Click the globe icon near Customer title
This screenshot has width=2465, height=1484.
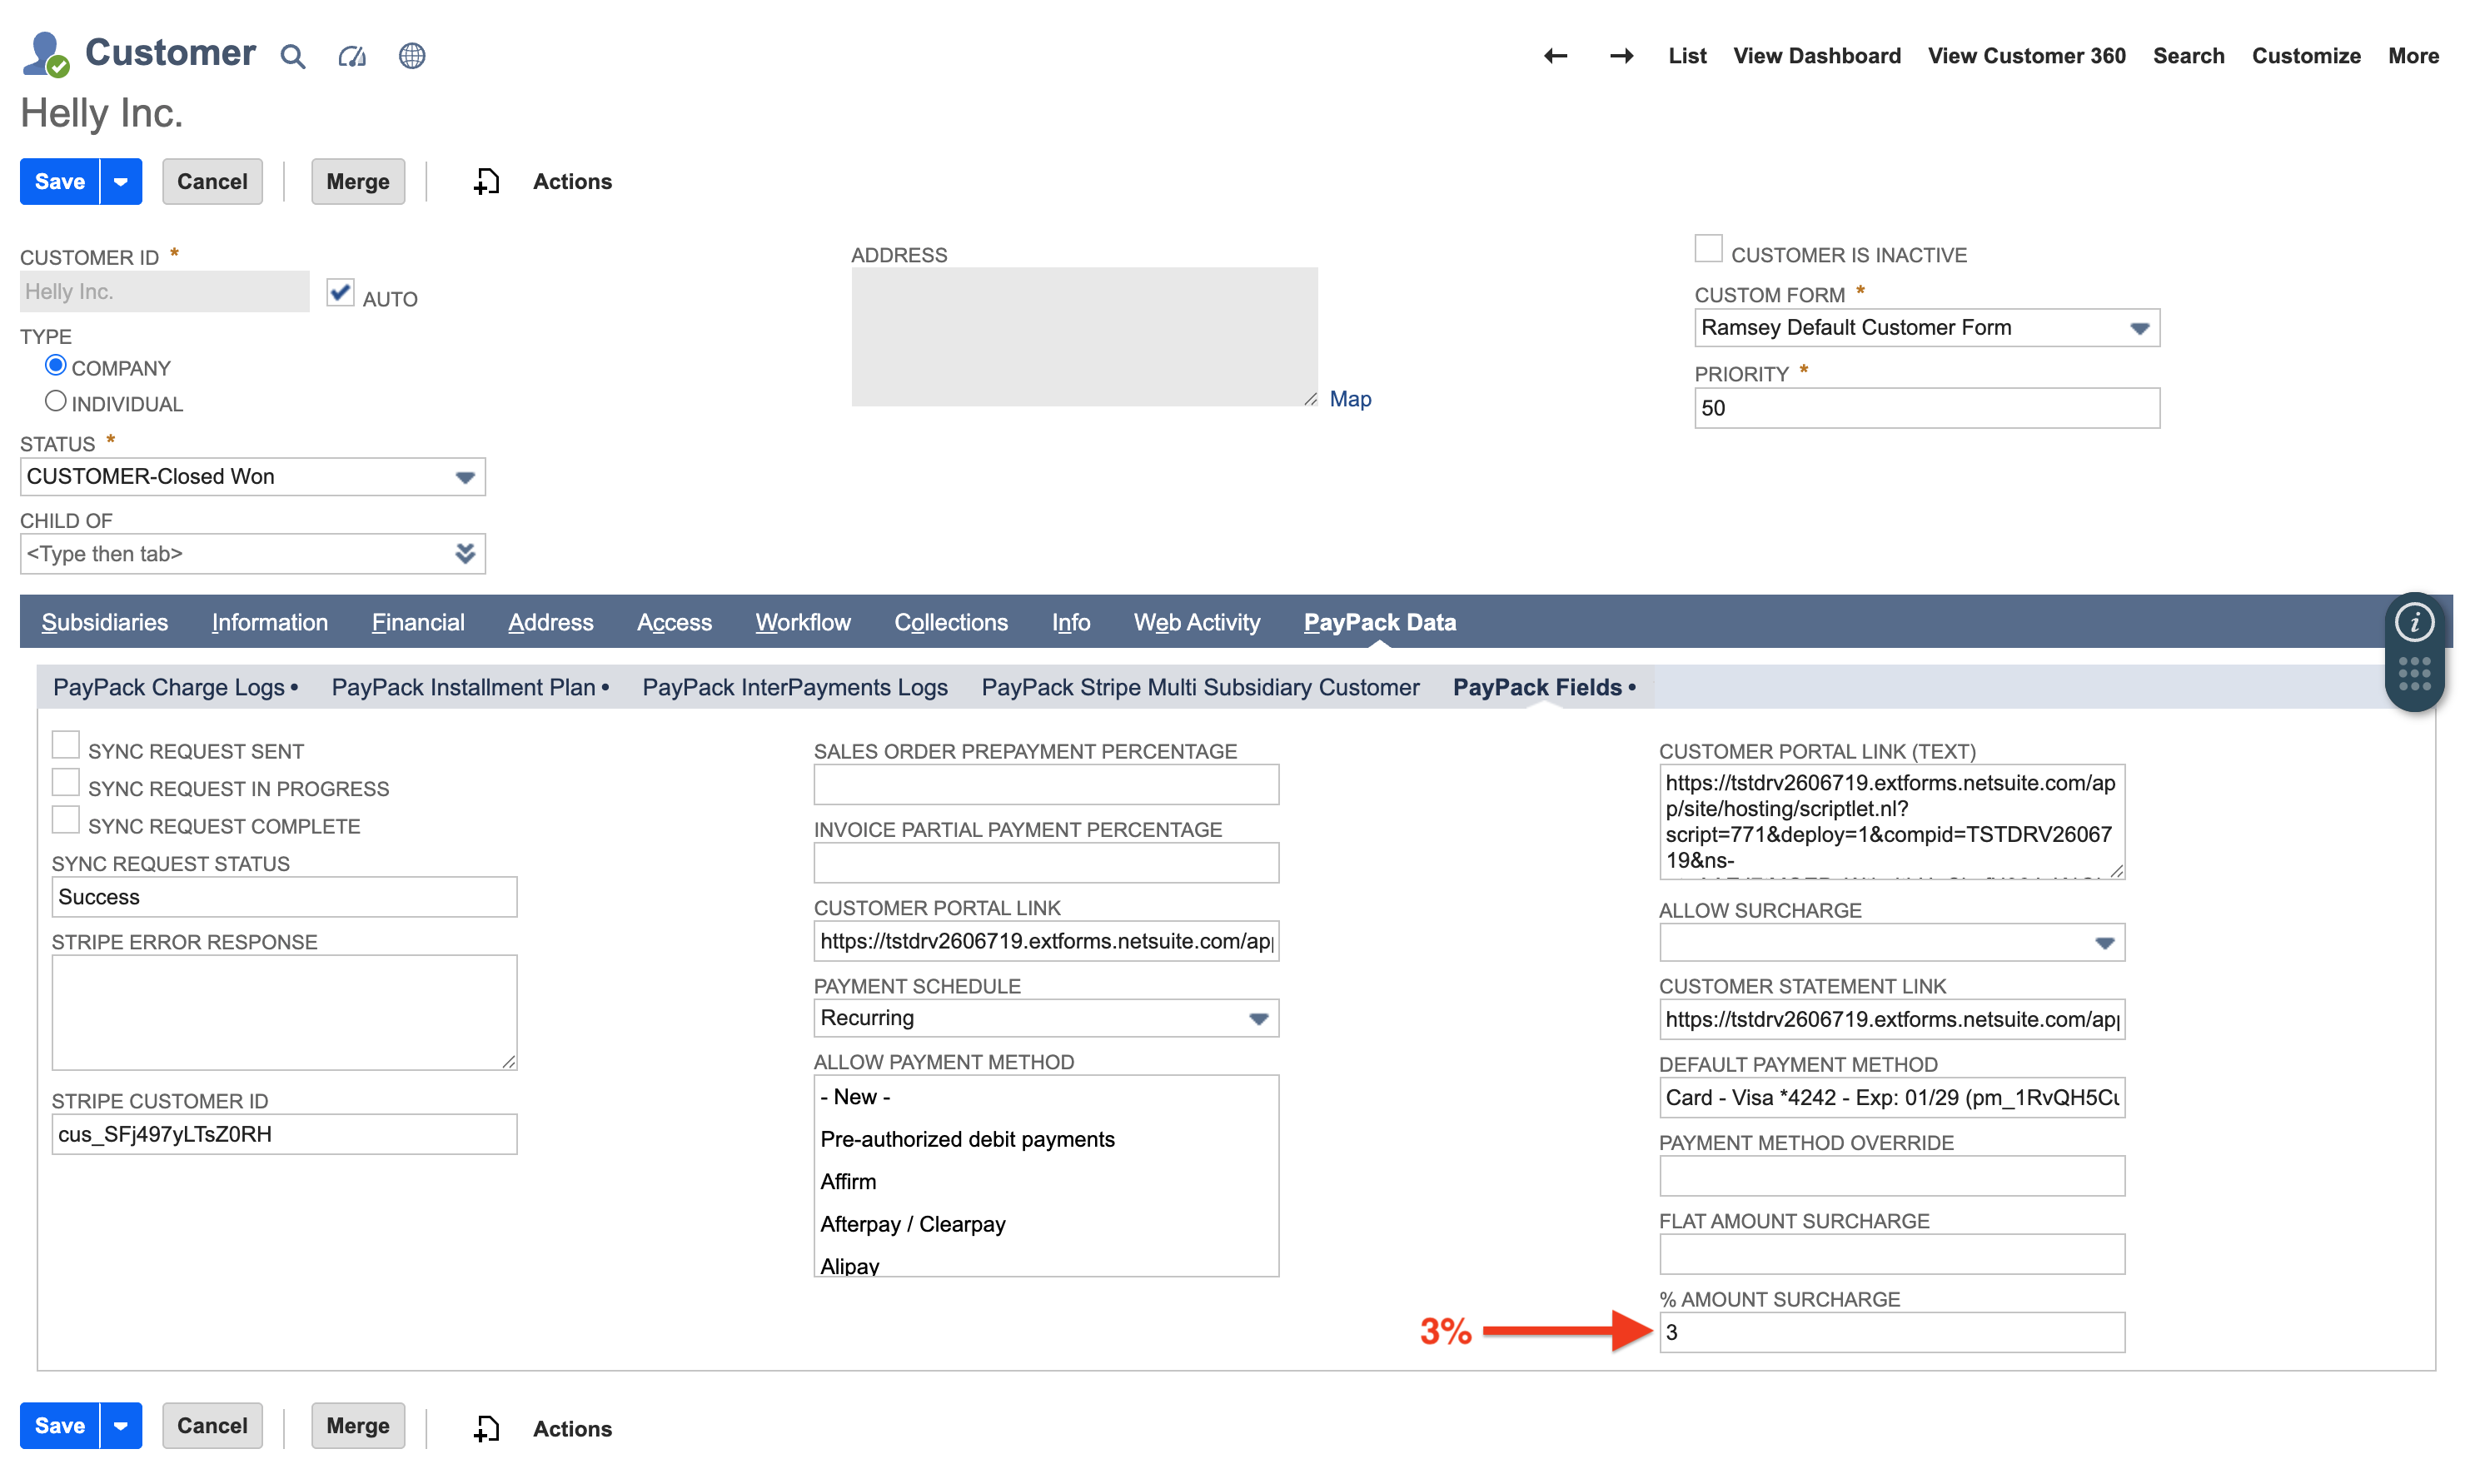coord(411,56)
